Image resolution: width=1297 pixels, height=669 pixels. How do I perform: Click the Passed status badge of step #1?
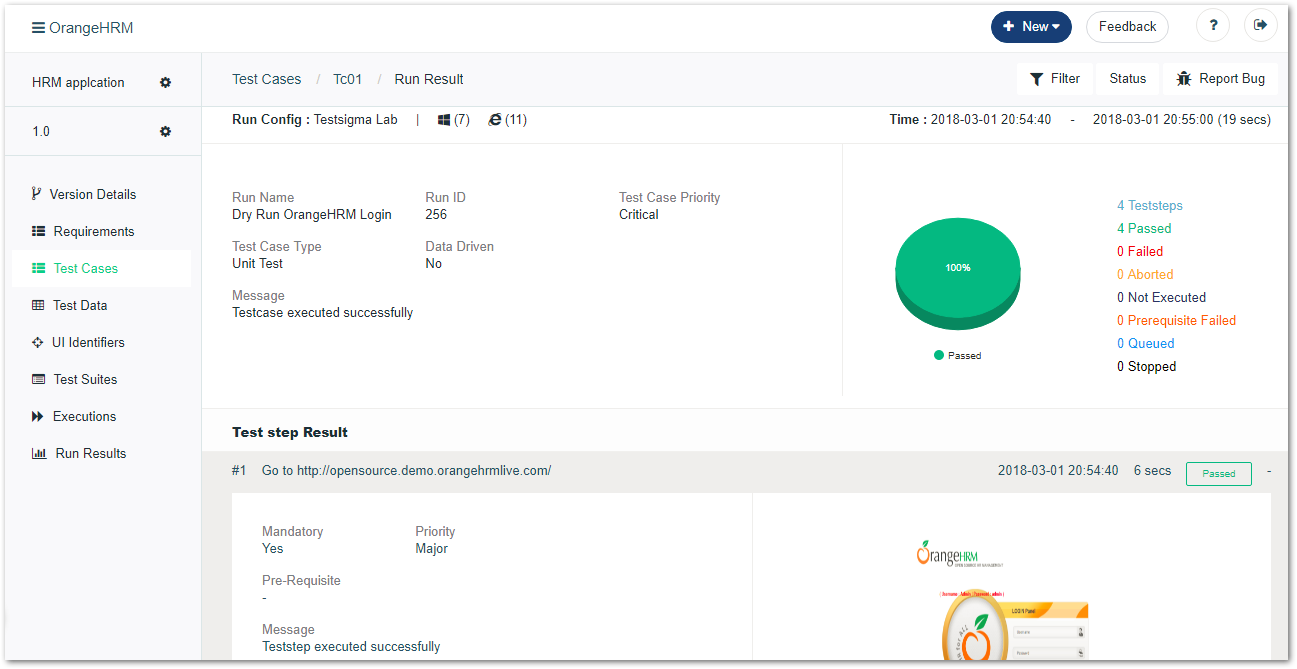1218,473
